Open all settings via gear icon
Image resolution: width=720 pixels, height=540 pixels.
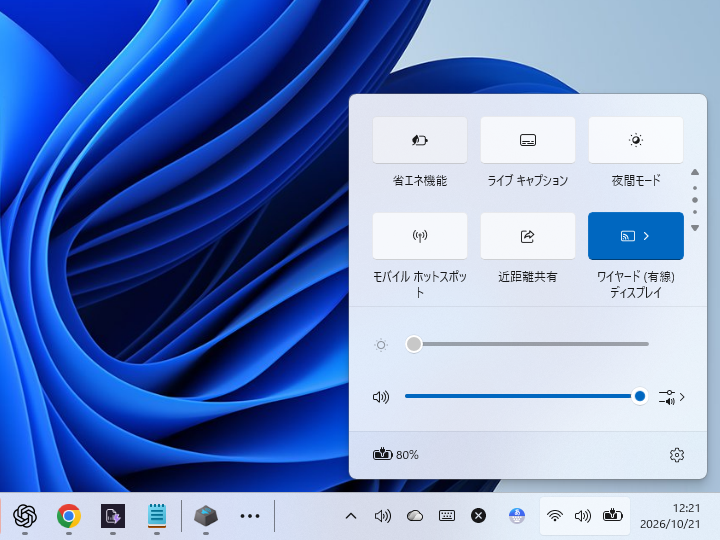[677, 455]
